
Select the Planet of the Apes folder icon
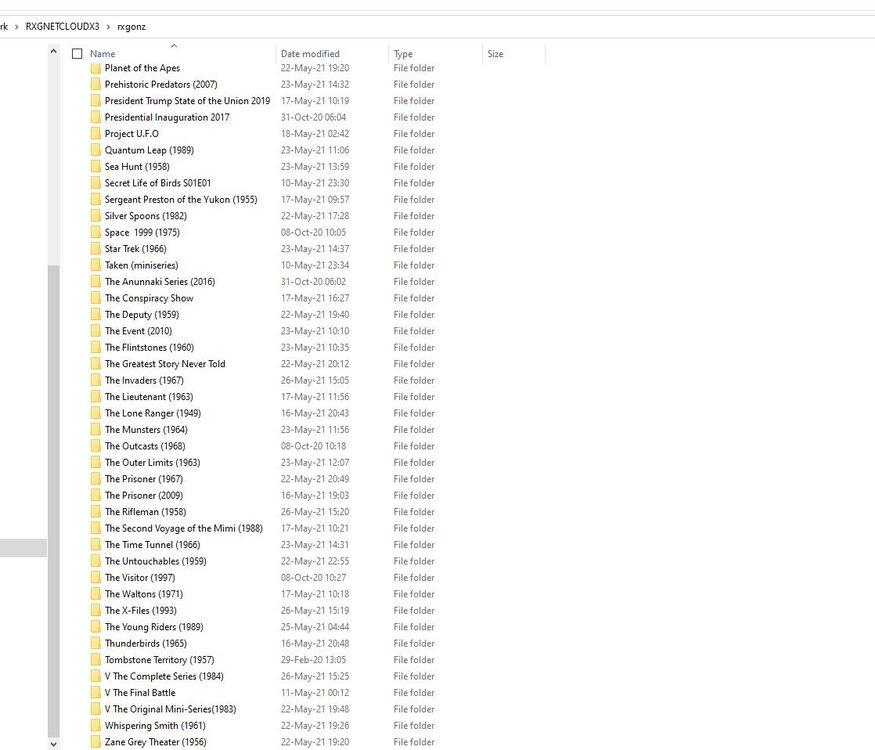[96, 68]
